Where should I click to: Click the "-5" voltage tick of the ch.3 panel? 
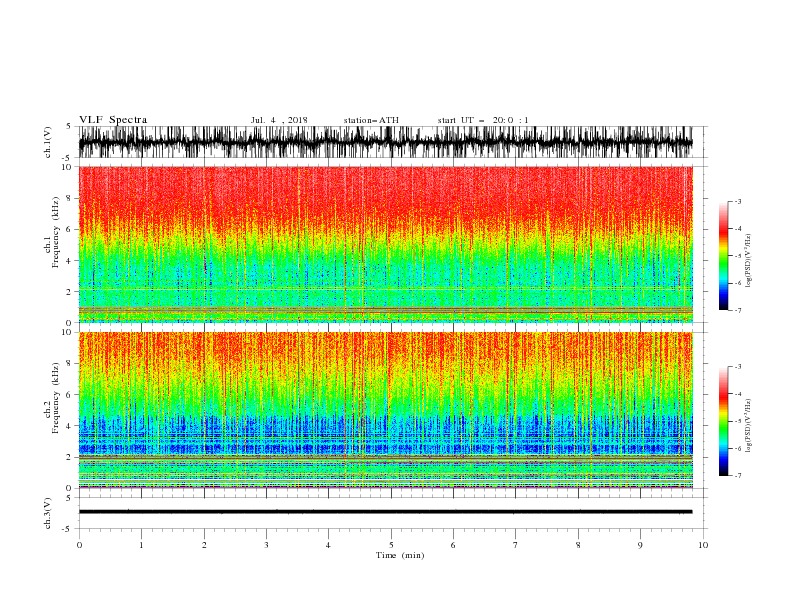68,529
